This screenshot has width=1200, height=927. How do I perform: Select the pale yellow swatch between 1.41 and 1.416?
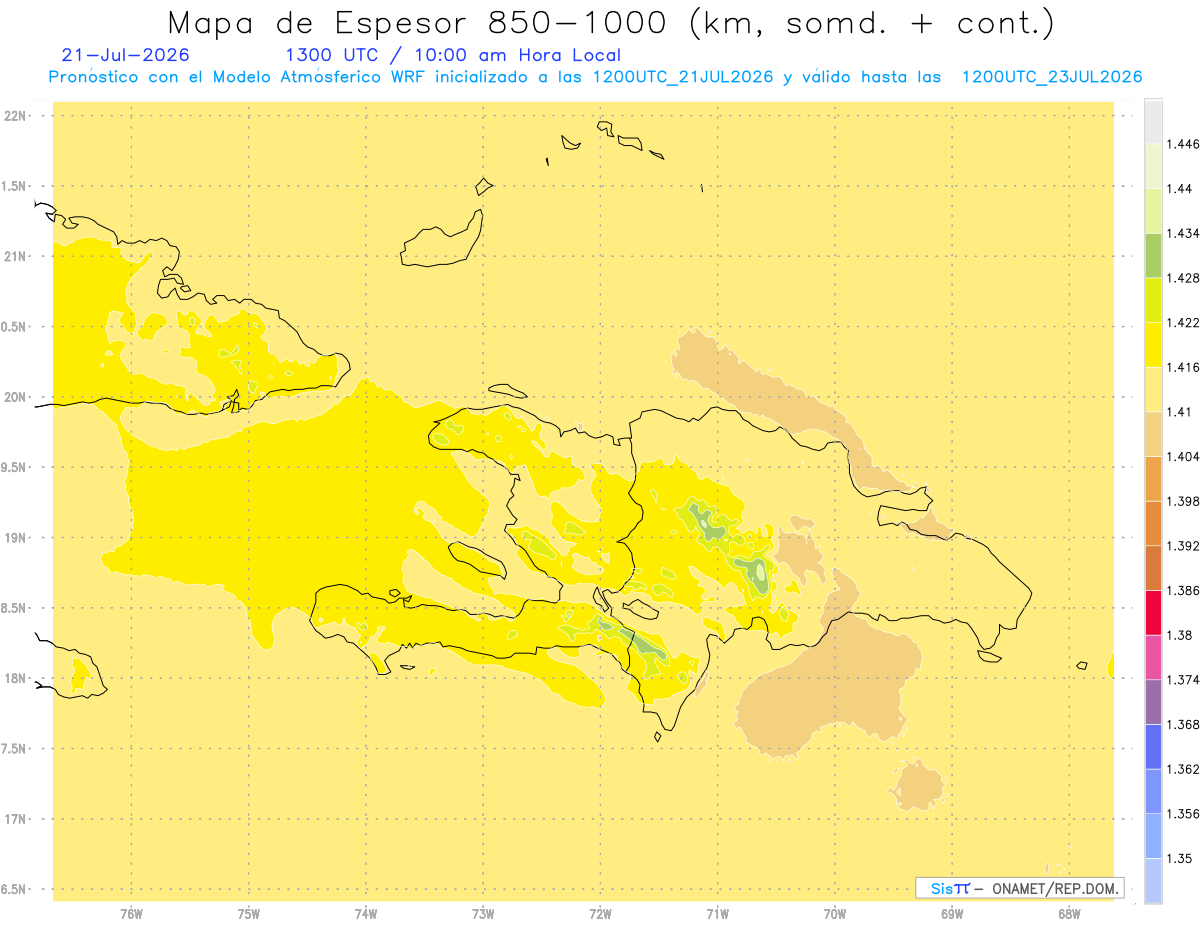[1153, 389]
